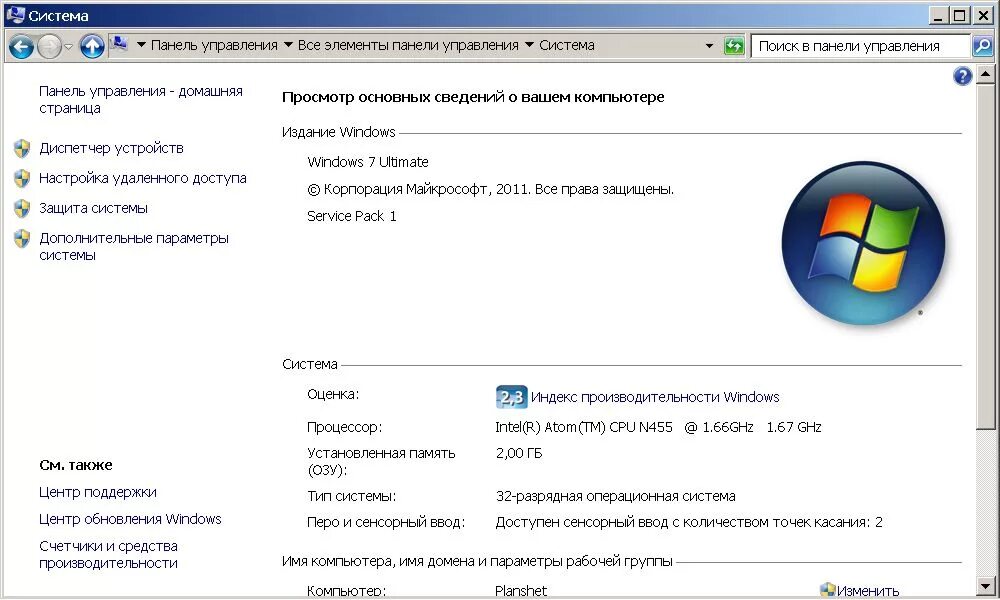Expand dropdown arrow before Панель управления
The height and width of the screenshot is (600, 1000).
[142, 45]
